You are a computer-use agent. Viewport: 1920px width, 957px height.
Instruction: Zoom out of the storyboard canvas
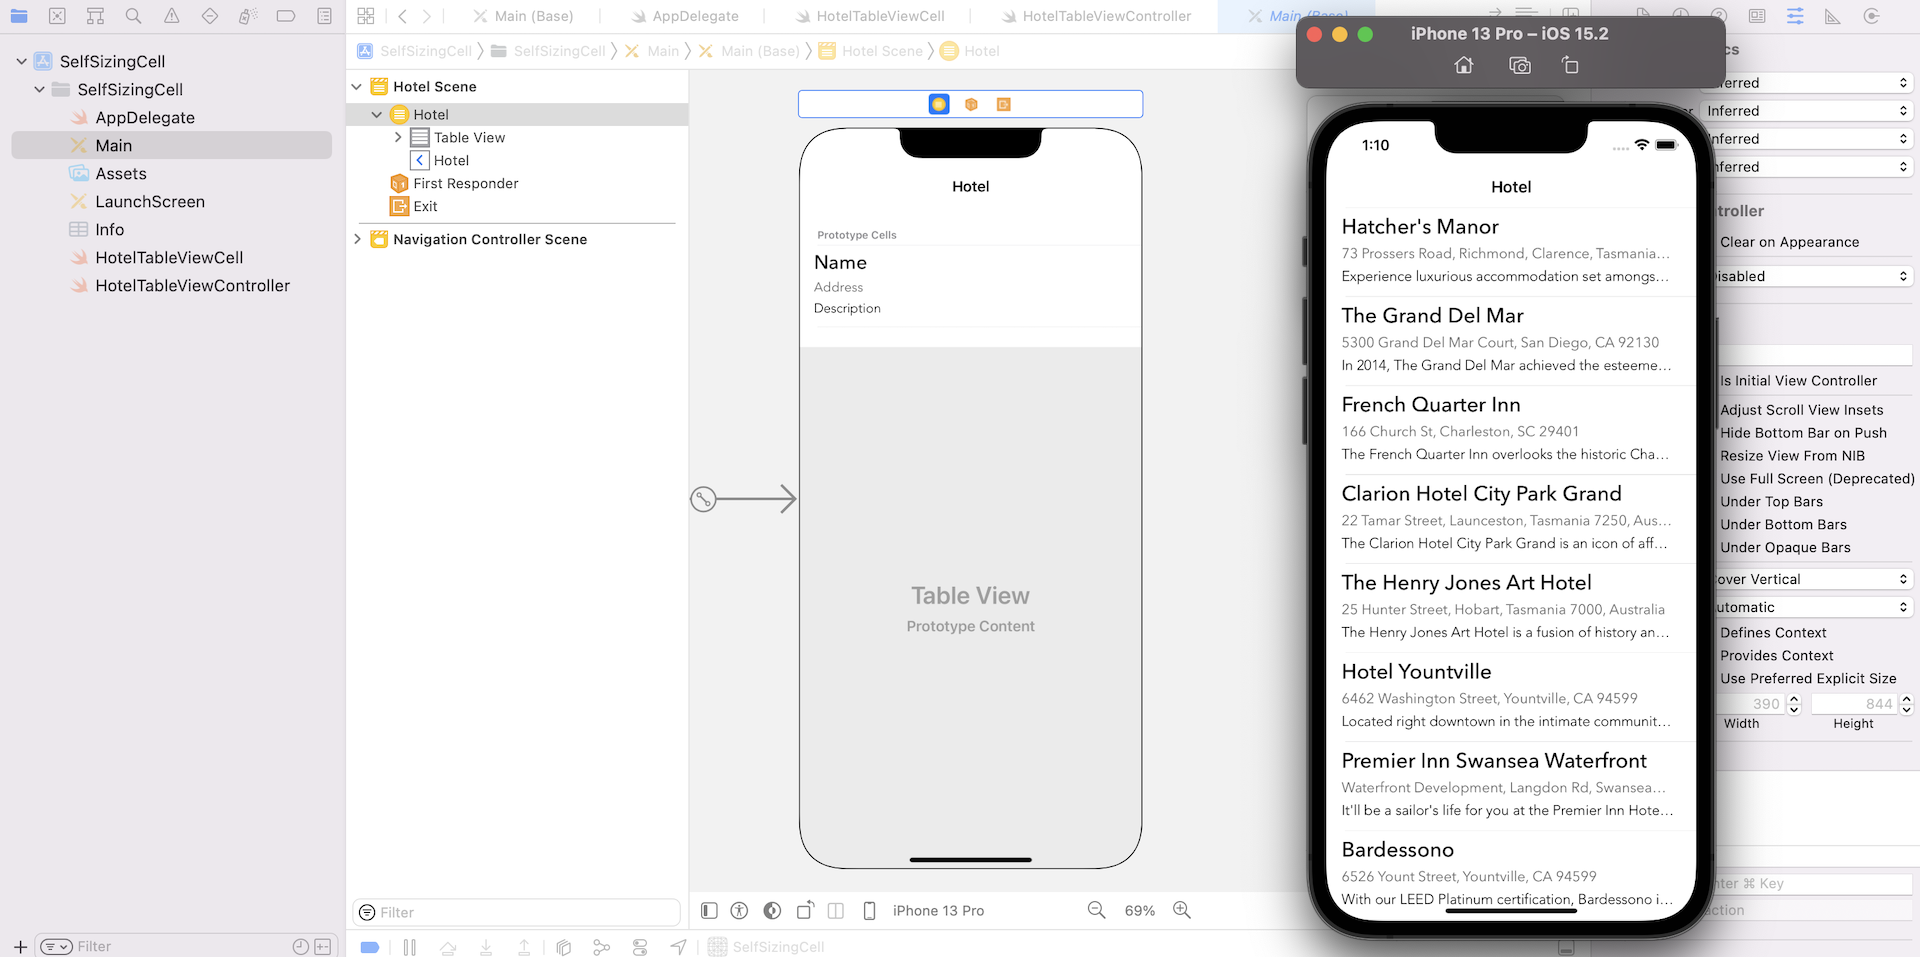pyautogui.click(x=1096, y=910)
